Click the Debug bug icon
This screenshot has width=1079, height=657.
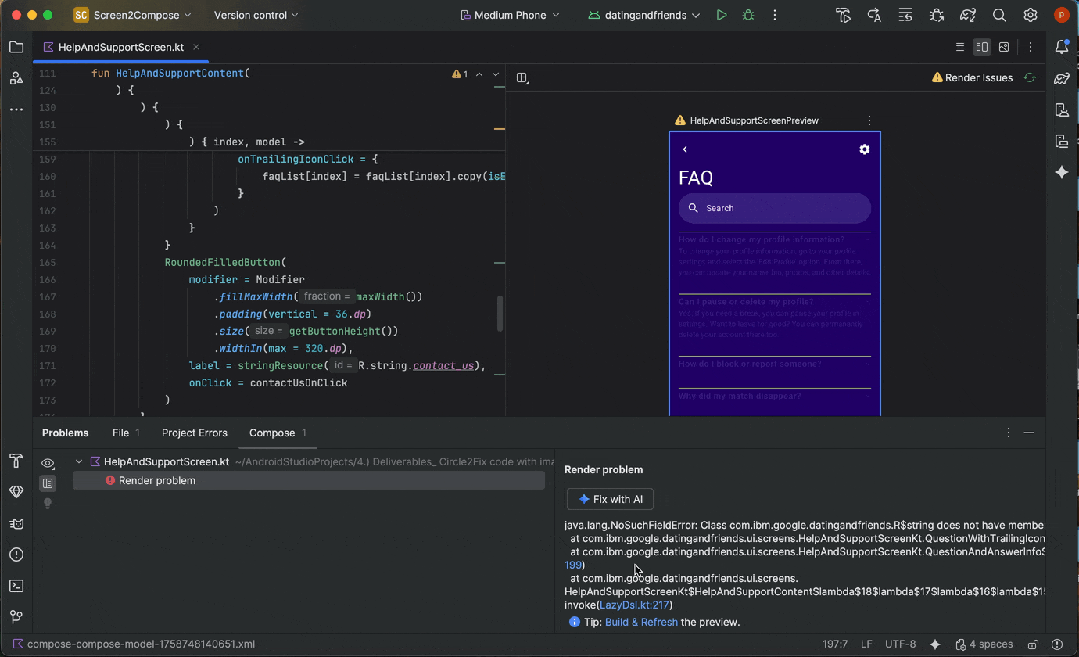tap(748, 15)
